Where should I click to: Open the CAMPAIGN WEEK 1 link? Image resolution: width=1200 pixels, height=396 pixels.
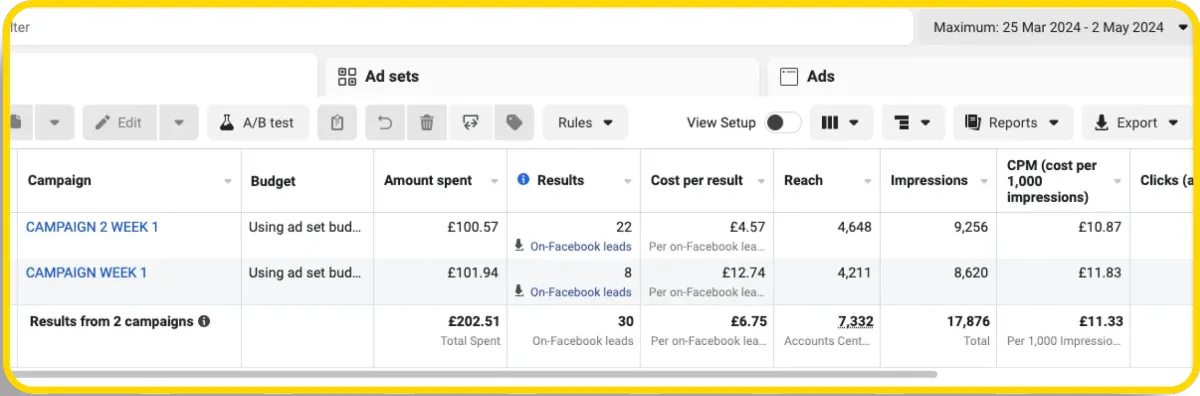tap(86, 272)
